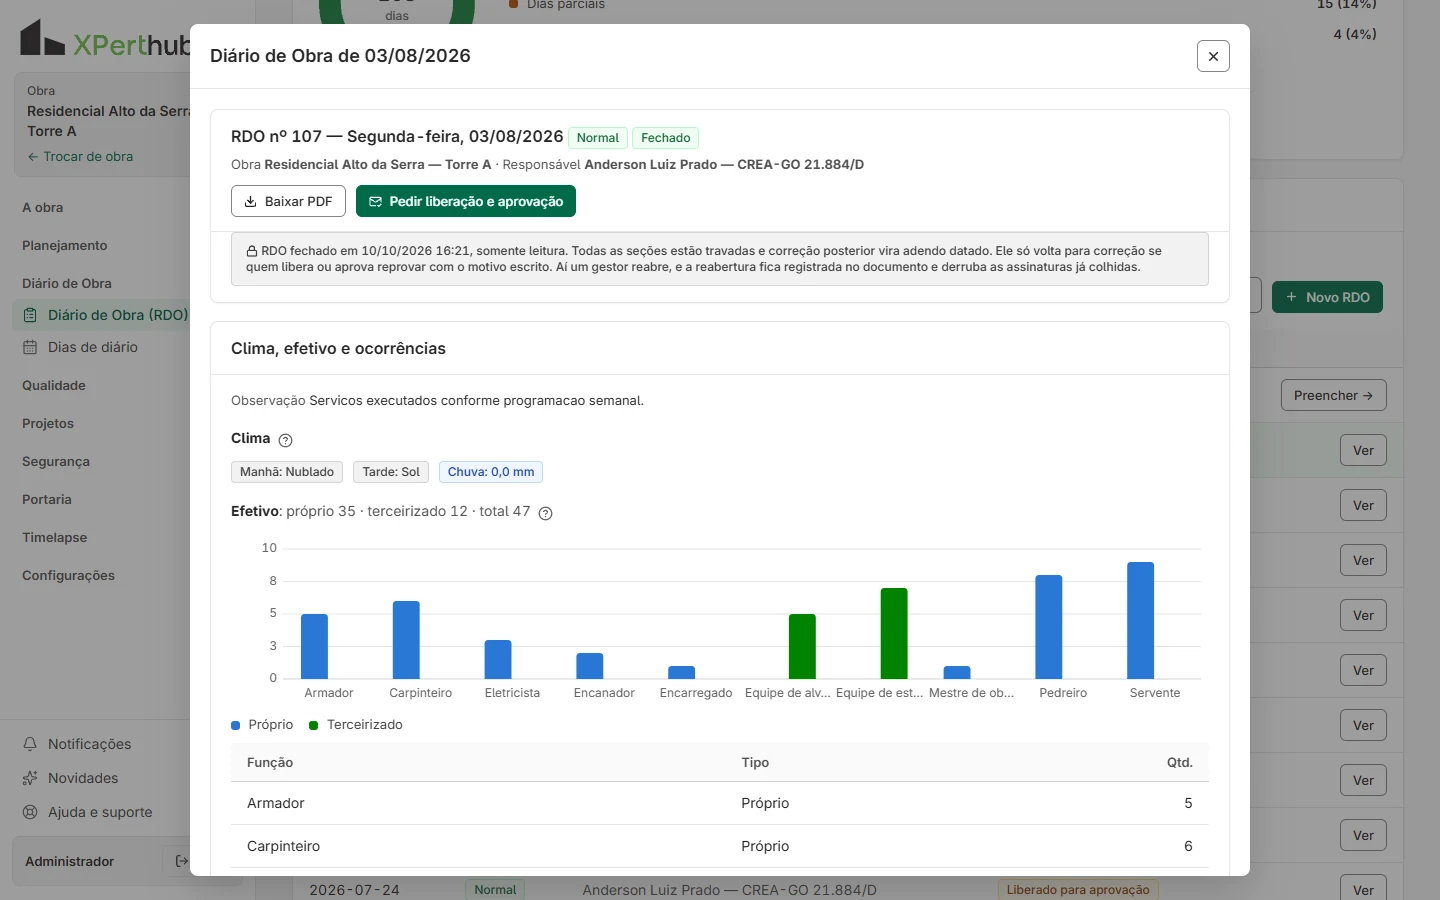The height and width of the screenshot is (900, 1440).
Task: Toggle the Terceirizado legend swatch
Action: [x=314, y=725]
